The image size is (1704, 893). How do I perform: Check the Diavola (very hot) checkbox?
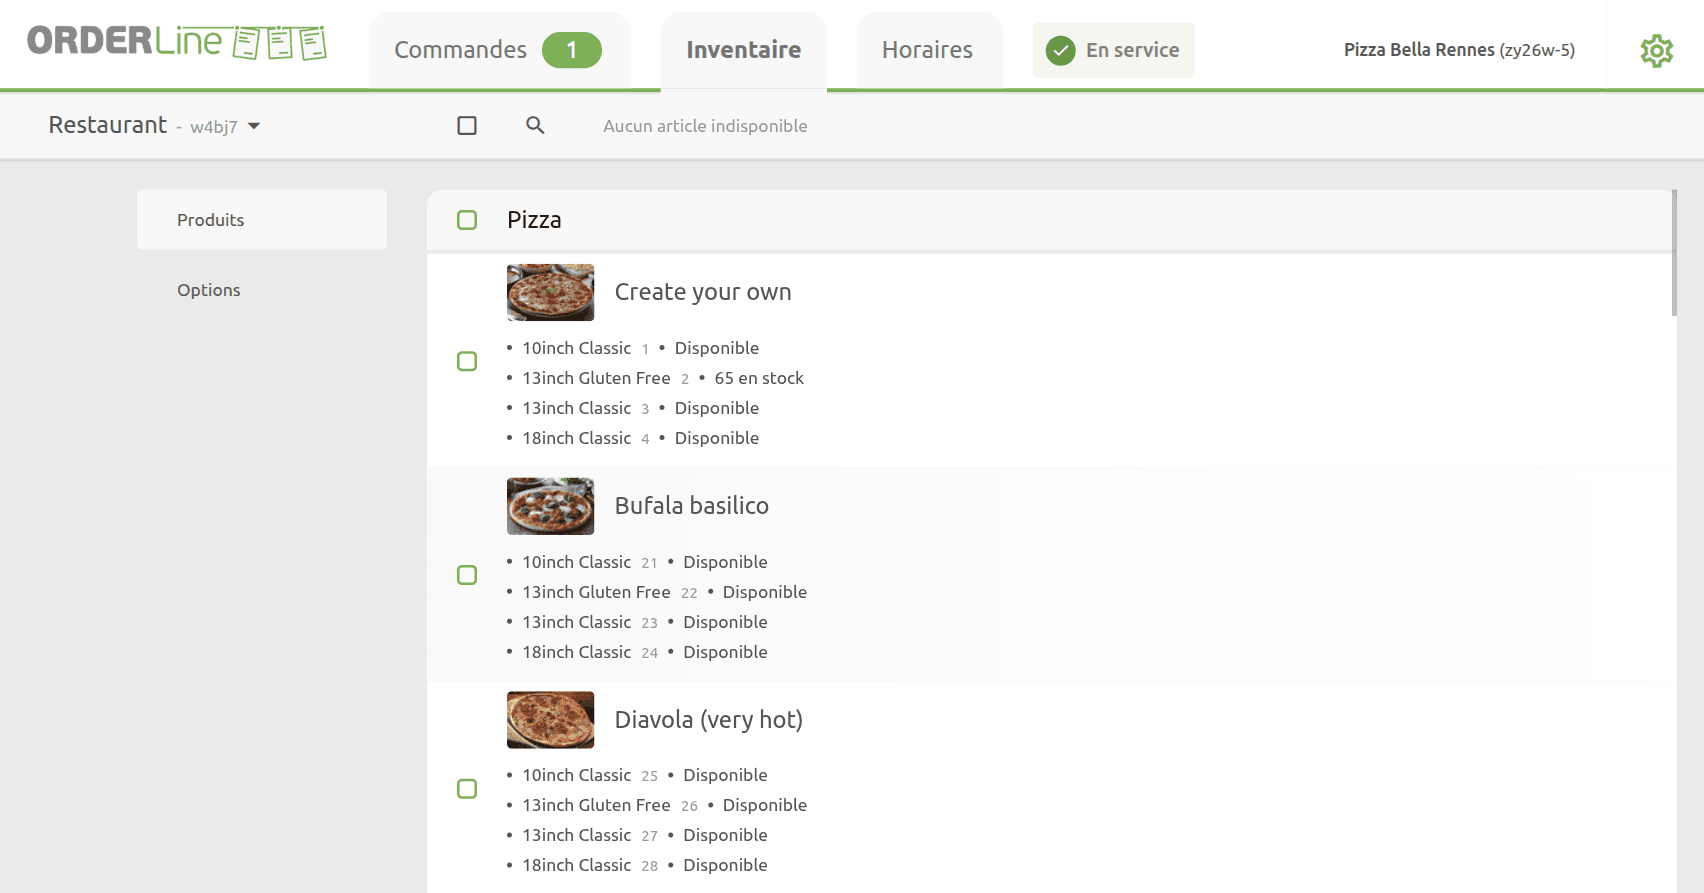(x=467, y=789)
